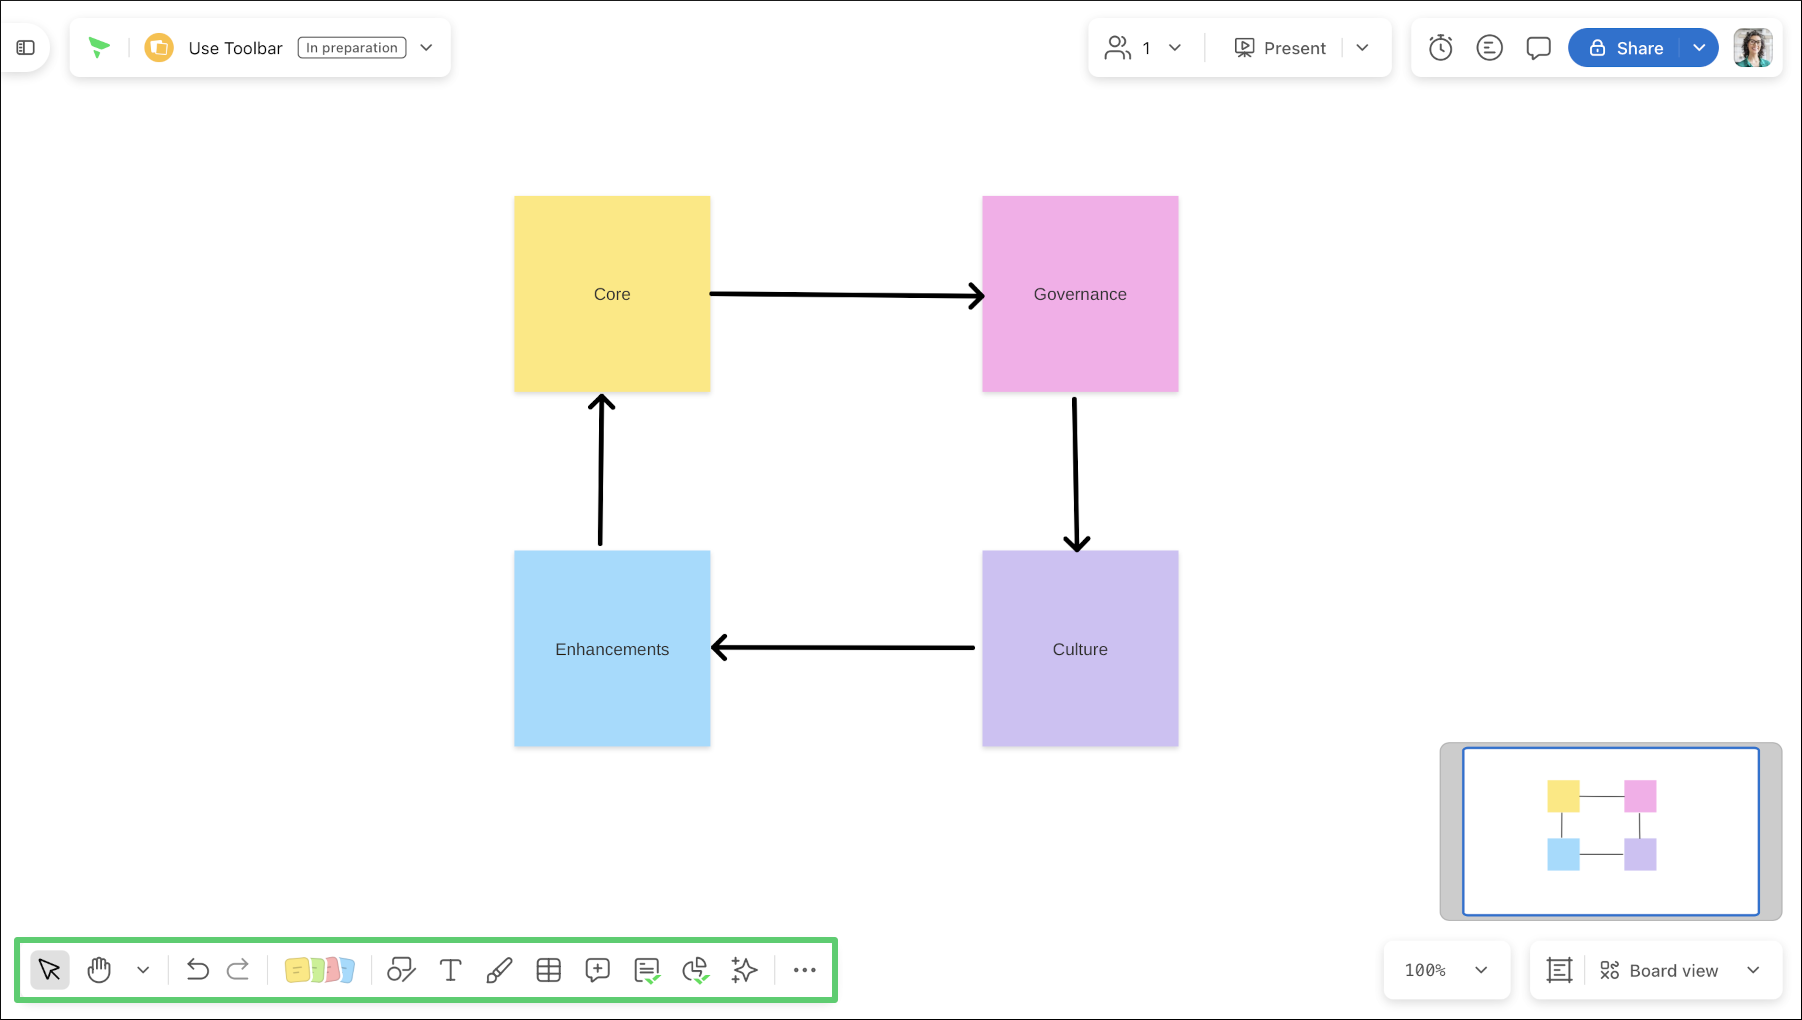Open the sticky notes tool
Viewport: 1802px width, 1020px height.
click(x=320, y=970)
